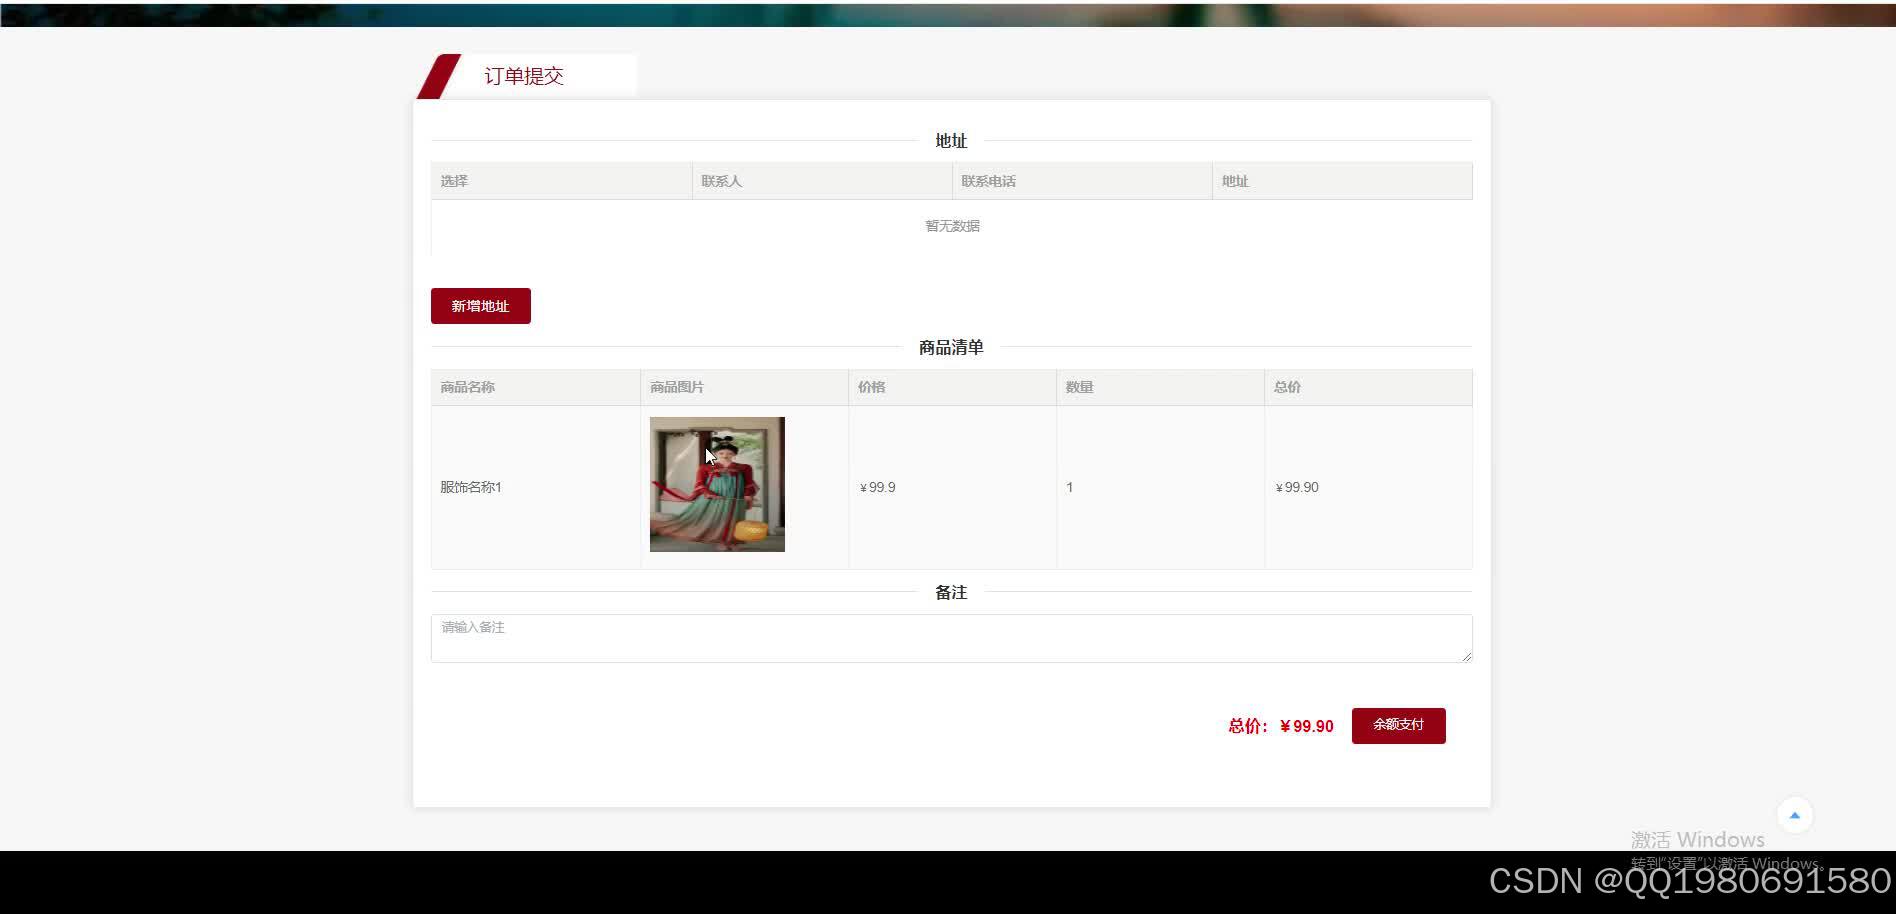This screenshot has height=914, width=1896.
Task: Select the 服饰名称1 product name
Action: coord(471,487)
